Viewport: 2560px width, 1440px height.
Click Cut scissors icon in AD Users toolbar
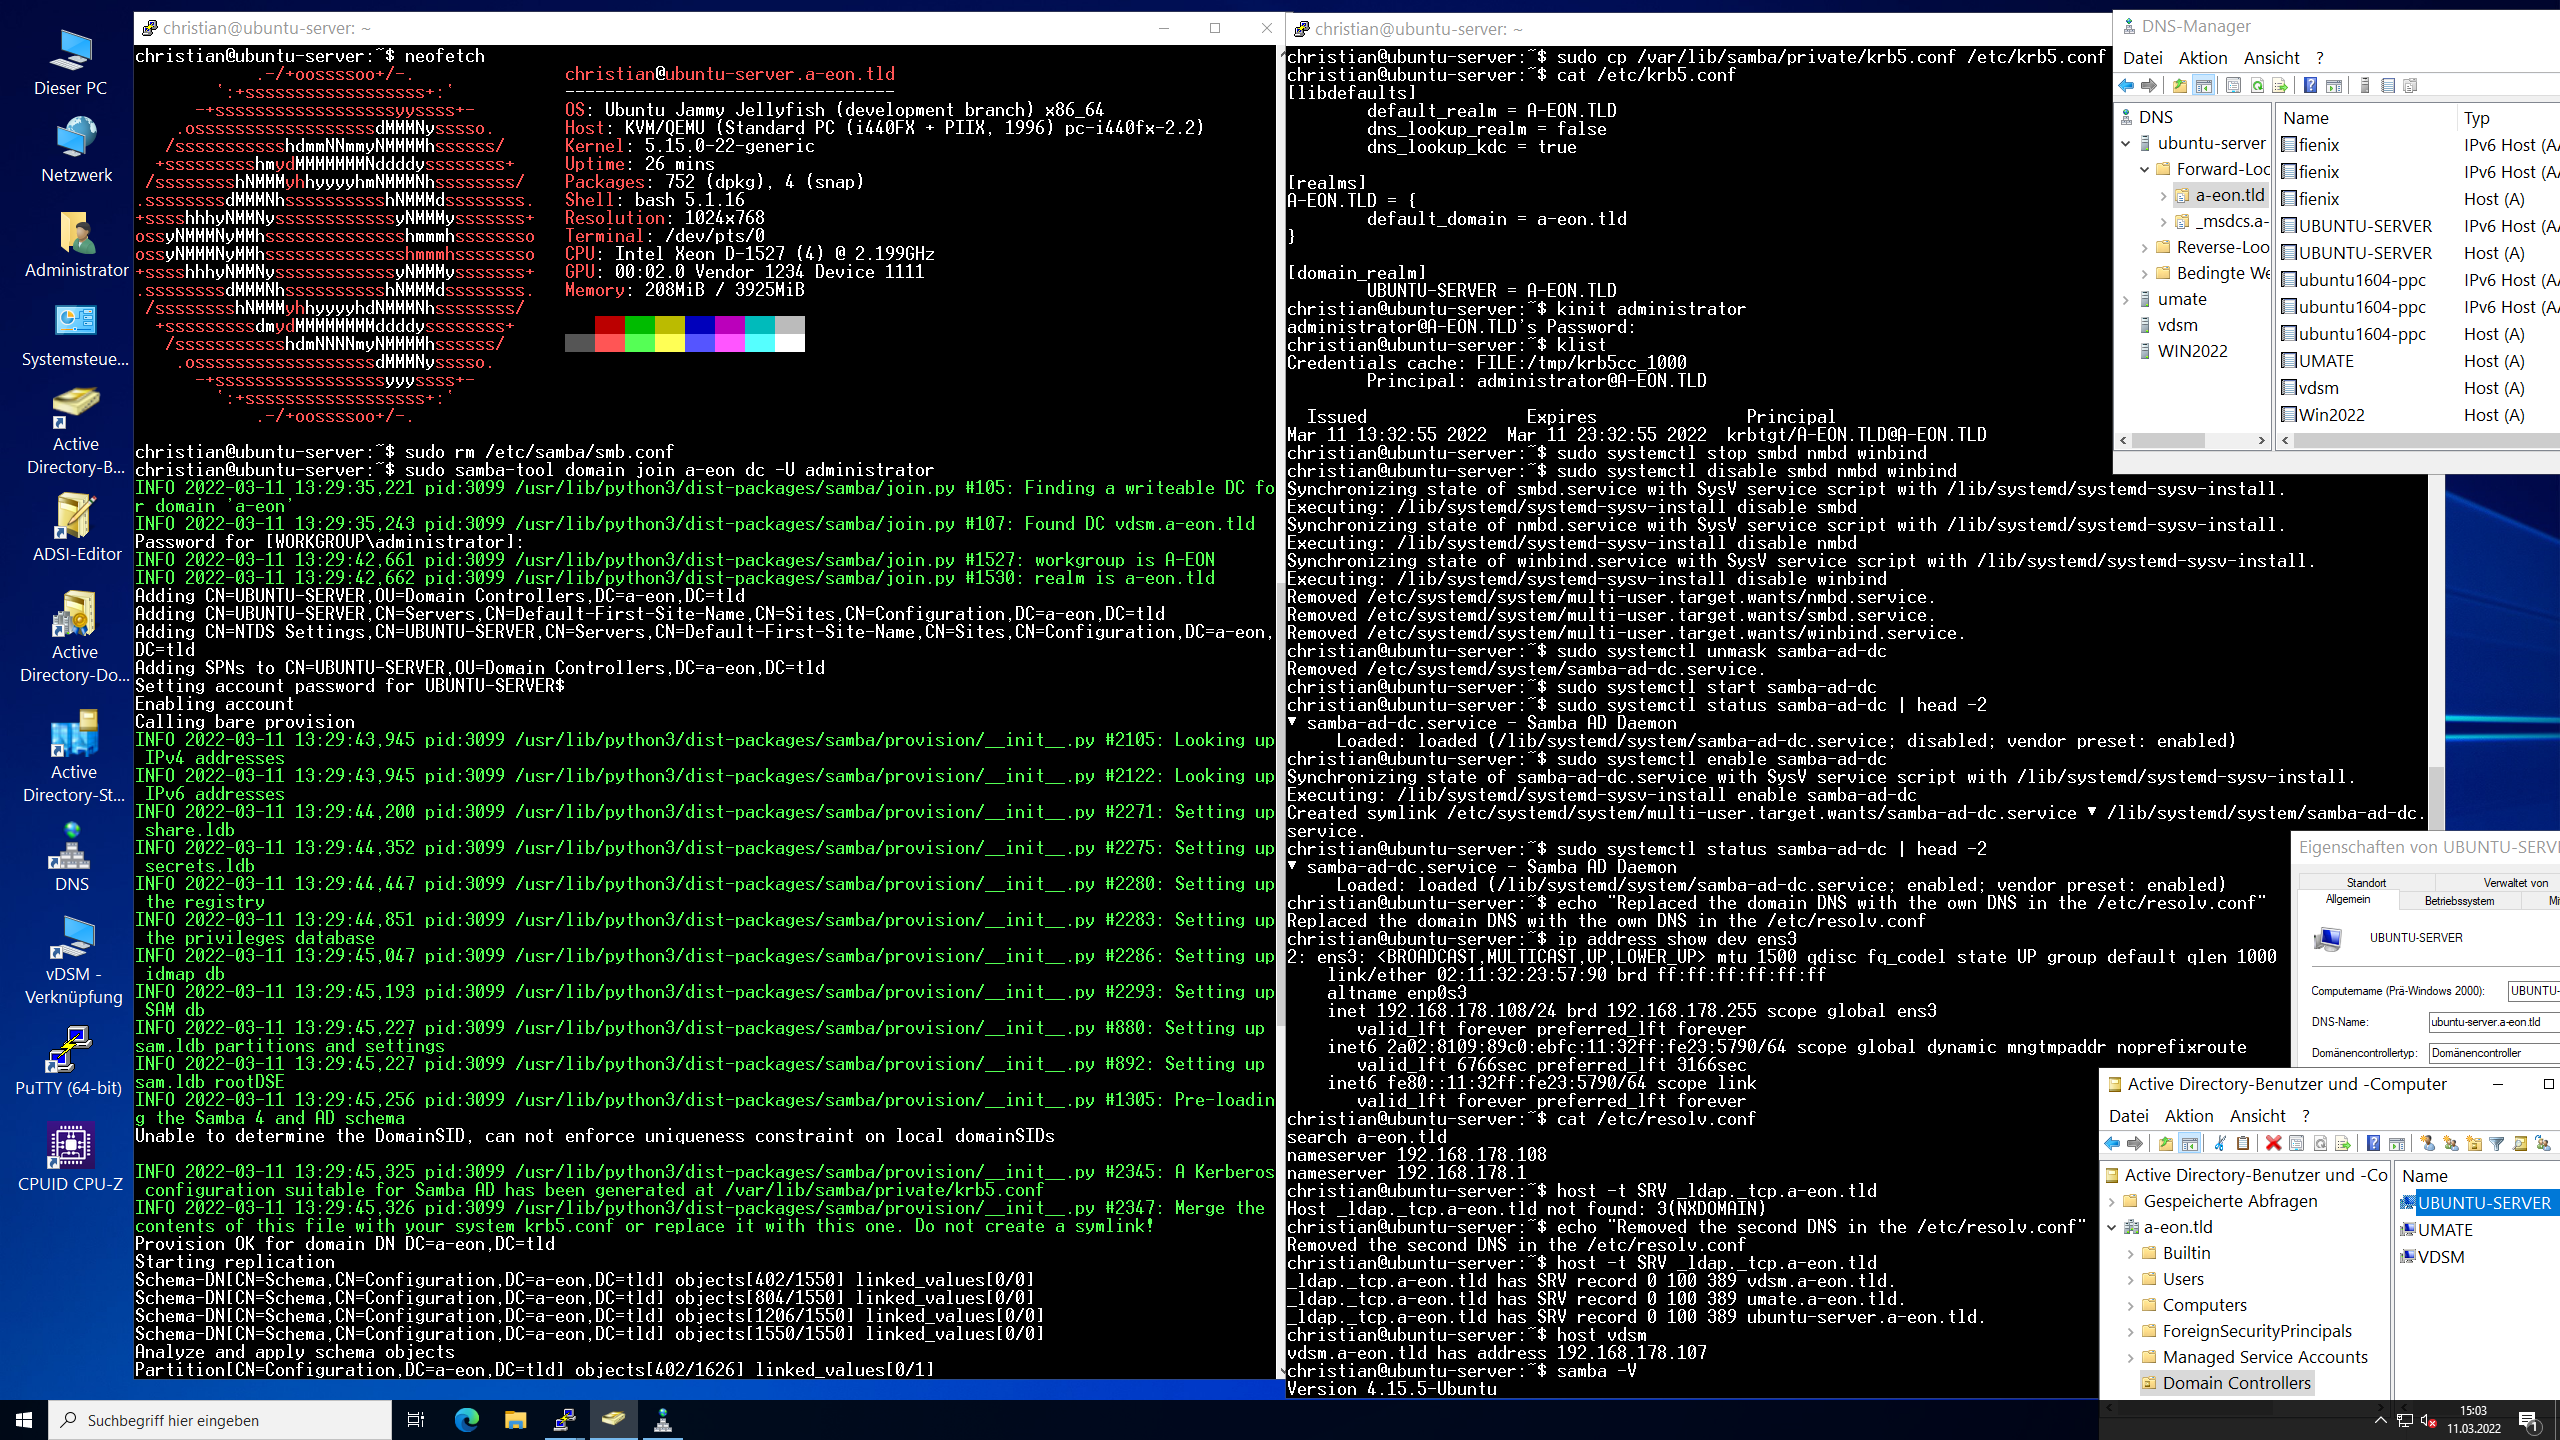coord(2220,1143)
